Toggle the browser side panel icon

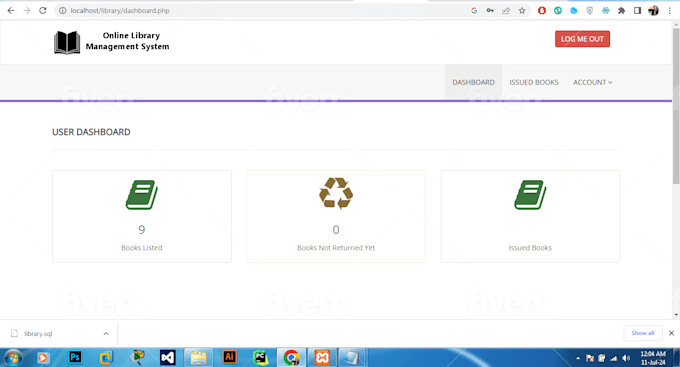pyautogui.click(x=638, y=10)
